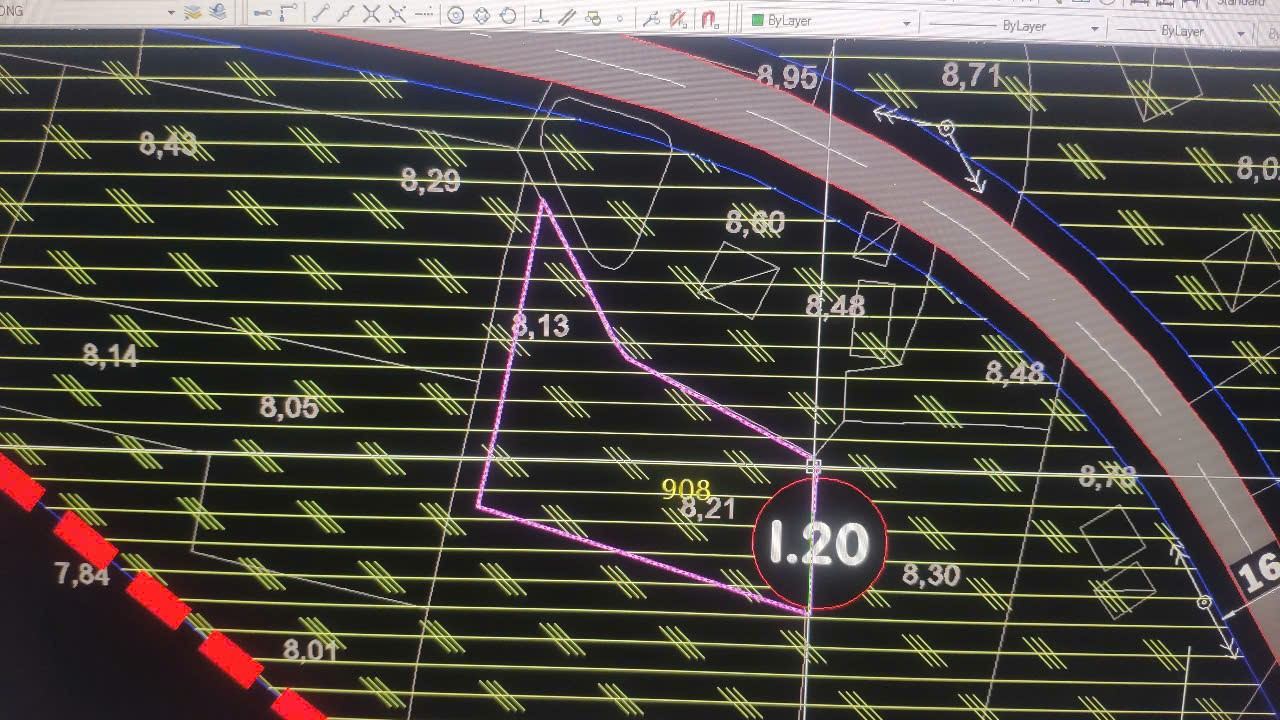Open the ByLayer lineweight dropdown
The height and width of the screenshot is (720, 1280).
click(1180, 31)
